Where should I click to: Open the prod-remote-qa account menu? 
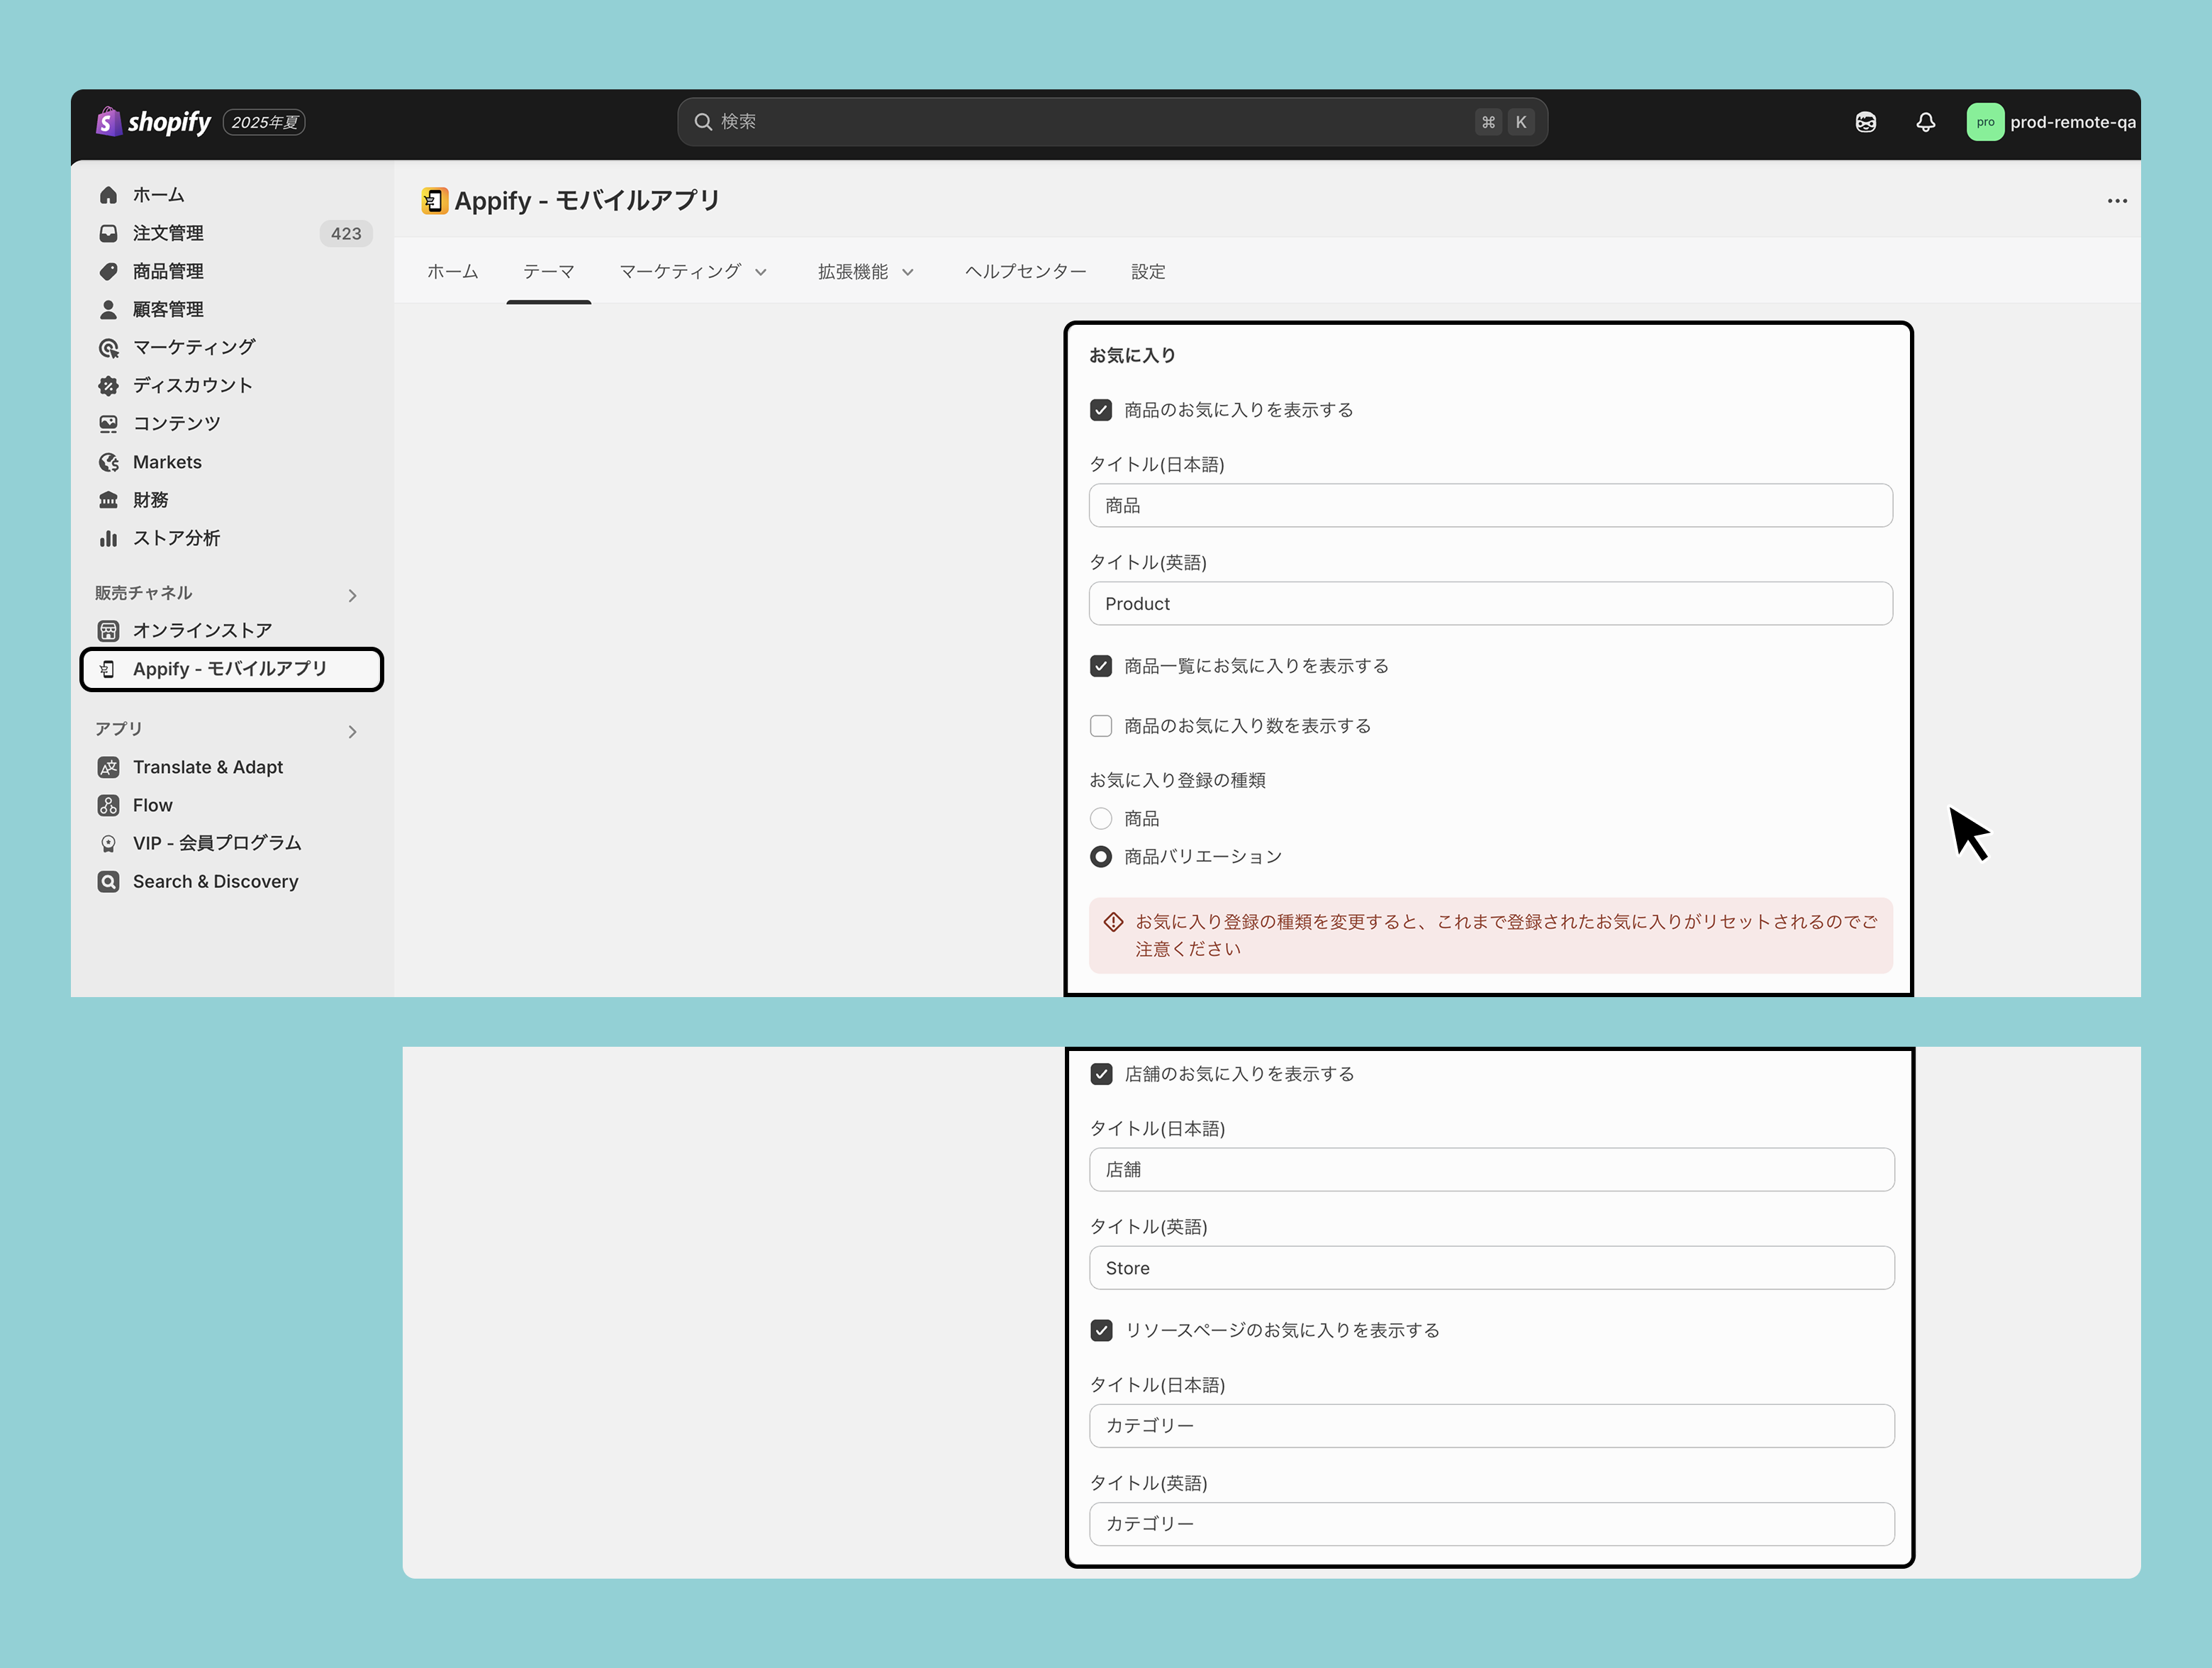[x=2051, y=122]
